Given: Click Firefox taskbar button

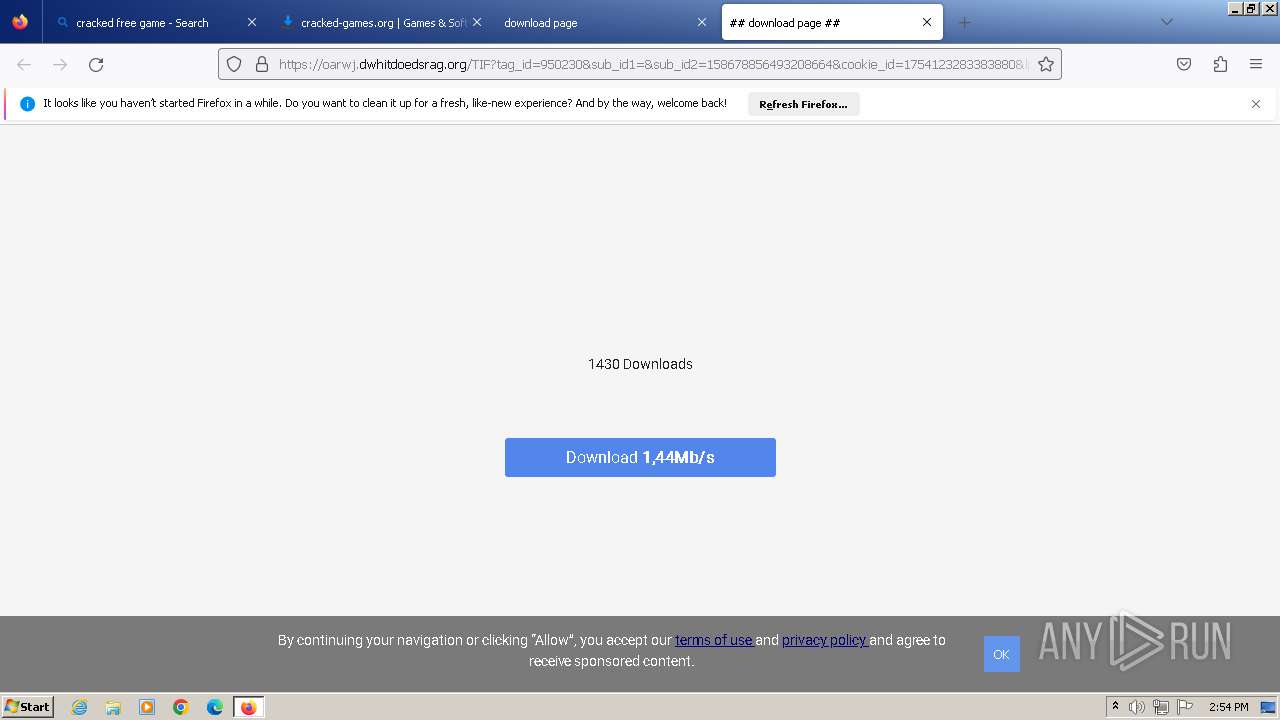Looking at the screenshot, I should click(x=248, y=707).
